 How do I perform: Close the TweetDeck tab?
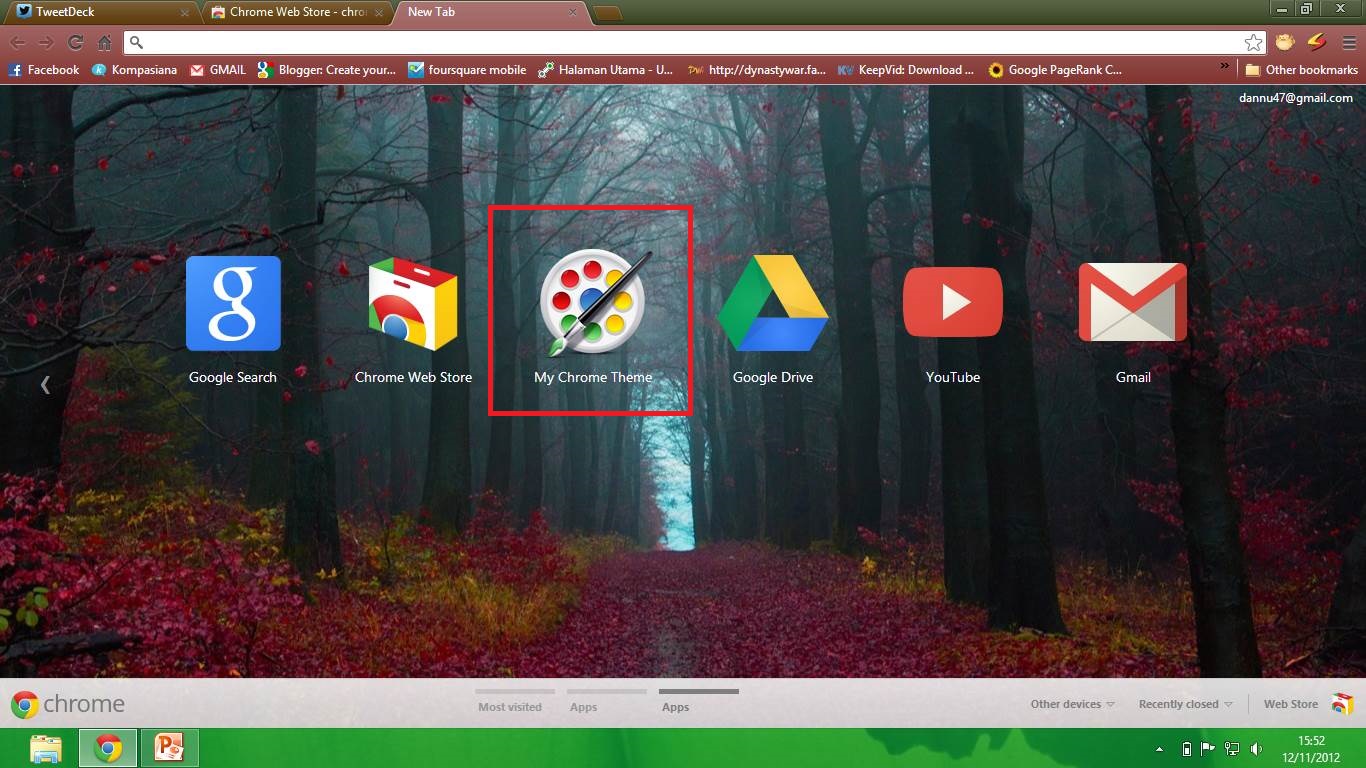pos(185,13)
